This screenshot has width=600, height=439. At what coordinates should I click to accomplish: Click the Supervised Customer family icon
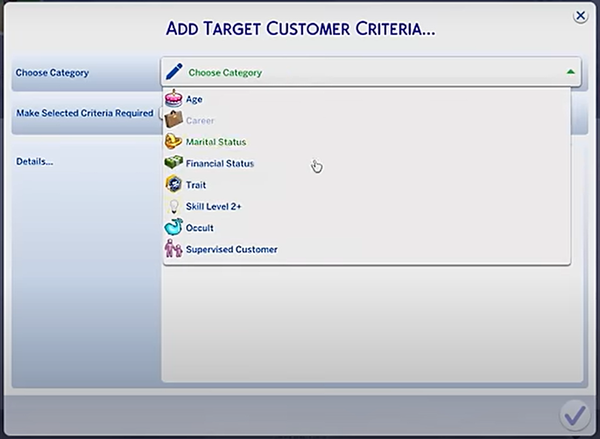[174, 249]
